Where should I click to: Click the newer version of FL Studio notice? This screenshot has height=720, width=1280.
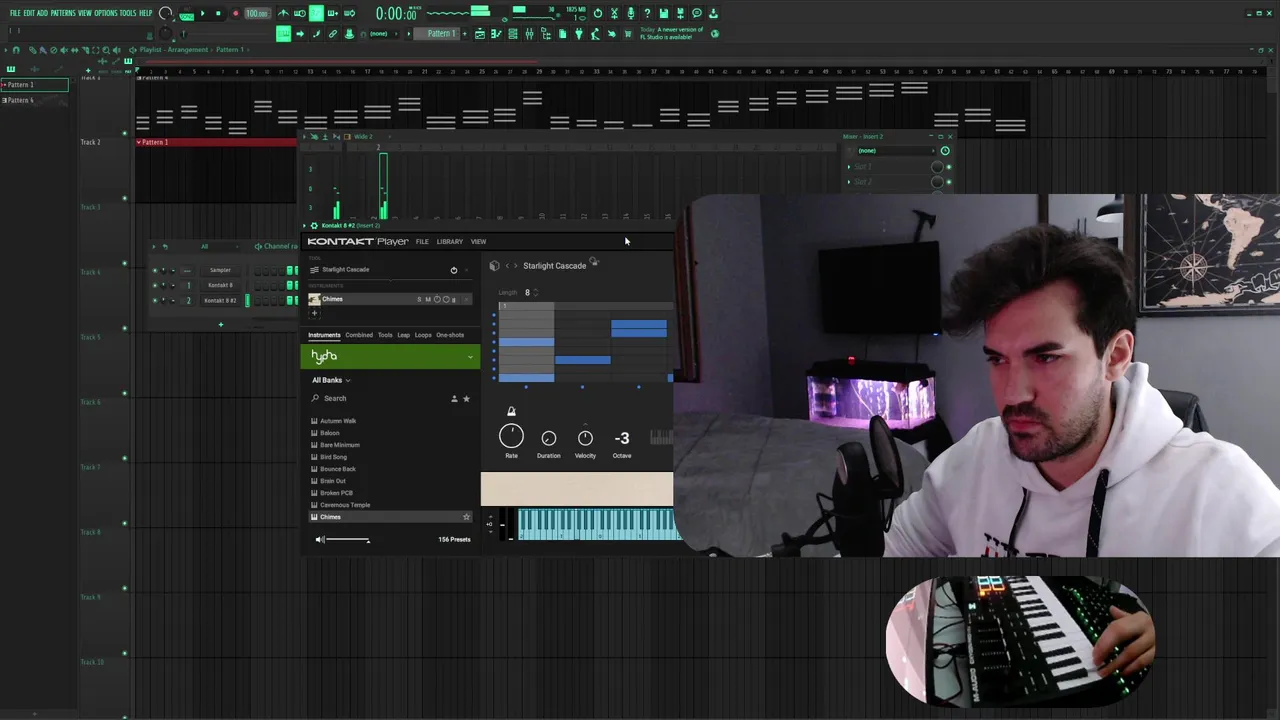click(672, 34)
